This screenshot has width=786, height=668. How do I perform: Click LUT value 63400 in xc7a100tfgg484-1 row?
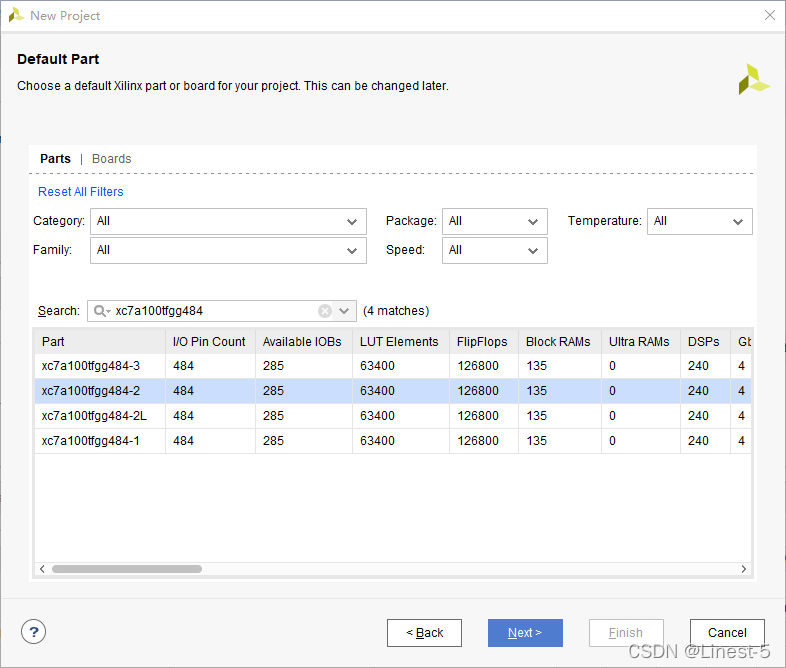[x=377, y=441]
